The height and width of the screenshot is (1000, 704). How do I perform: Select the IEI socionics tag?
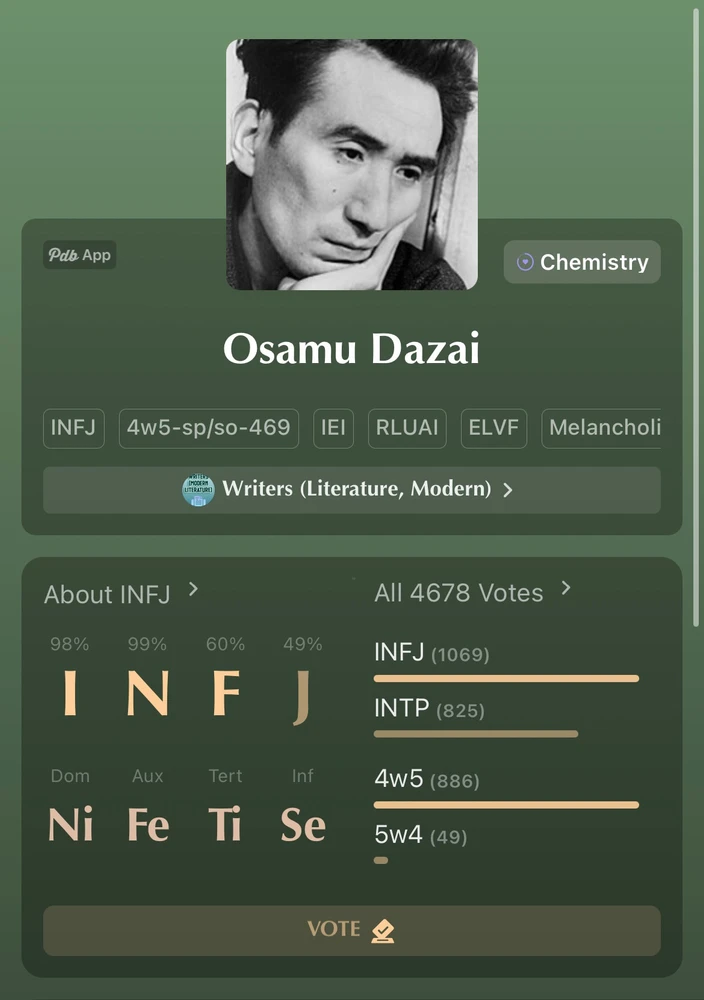point(334,428)
